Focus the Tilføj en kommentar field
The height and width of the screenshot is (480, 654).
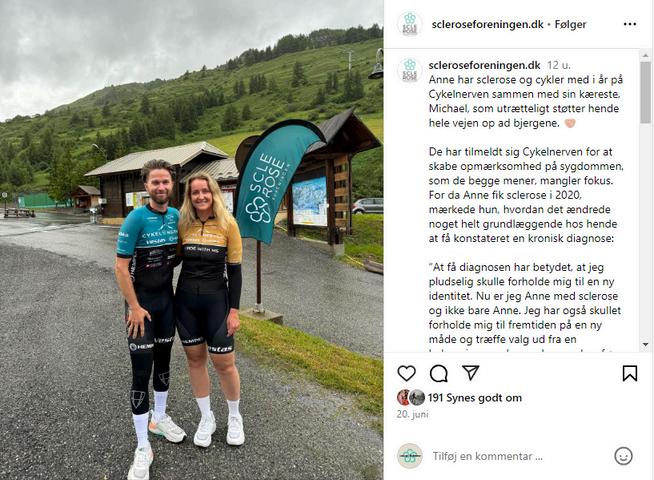519,456
